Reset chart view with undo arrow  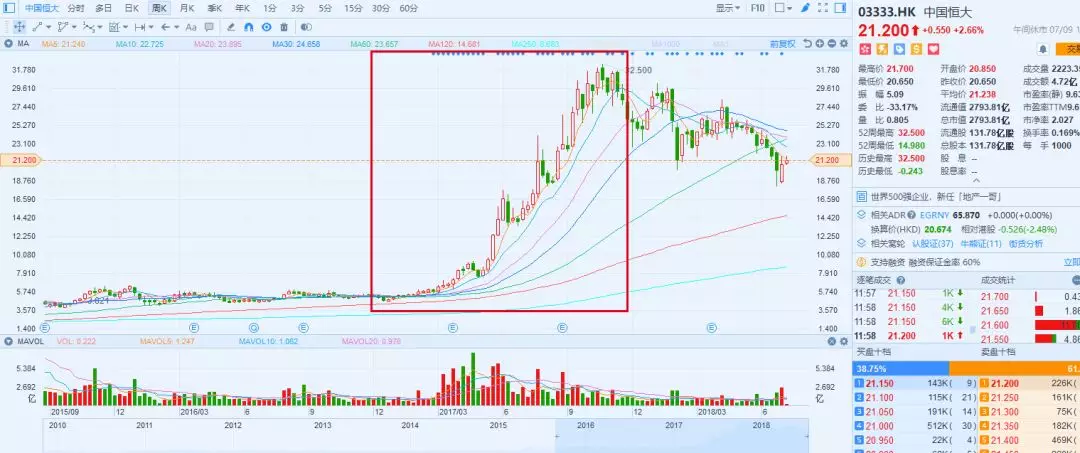click(807, 43)
